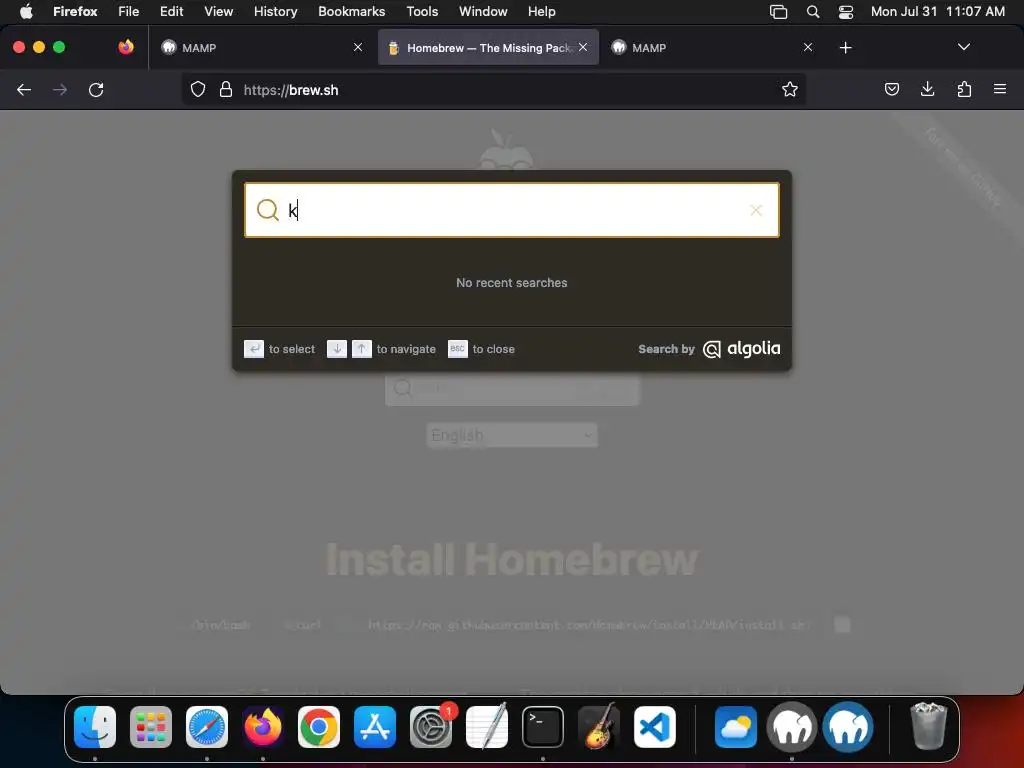This screenshot has height=768, width=1024.
Task: Launch GarageBand from the Dock
Action: coord(599,727)
